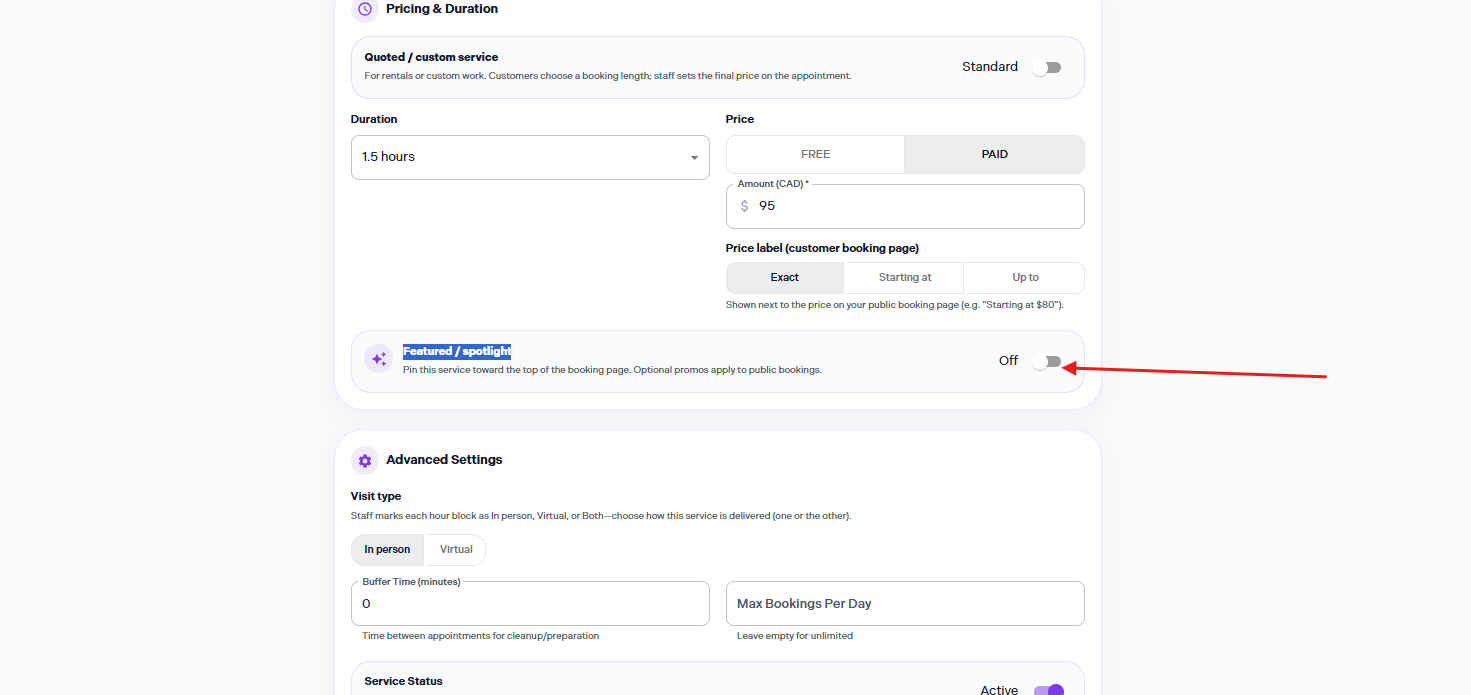Viewport: 1471px width, 695px height.
Task: Click 'Time between appointments' hint text
Action: (x=481, y=636)
